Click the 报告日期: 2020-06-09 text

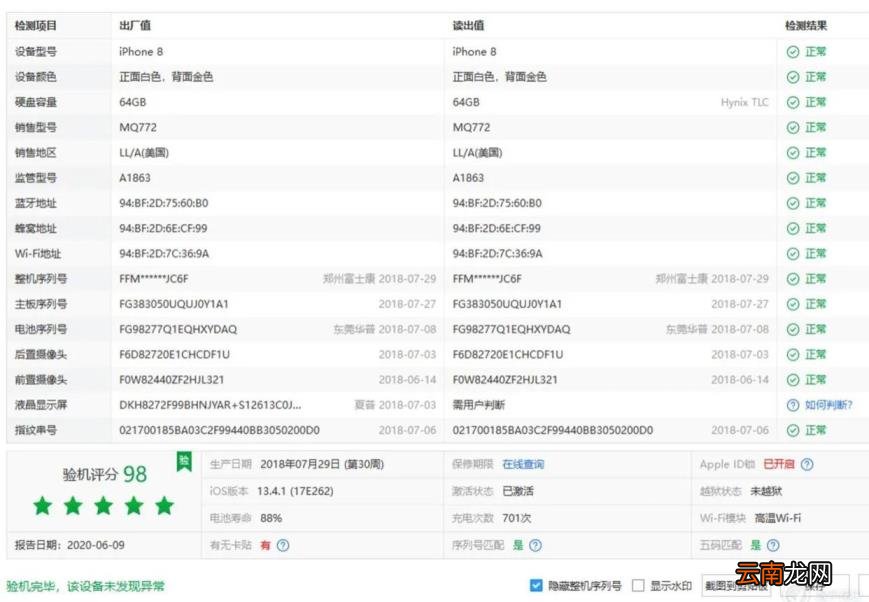[70, 545]
